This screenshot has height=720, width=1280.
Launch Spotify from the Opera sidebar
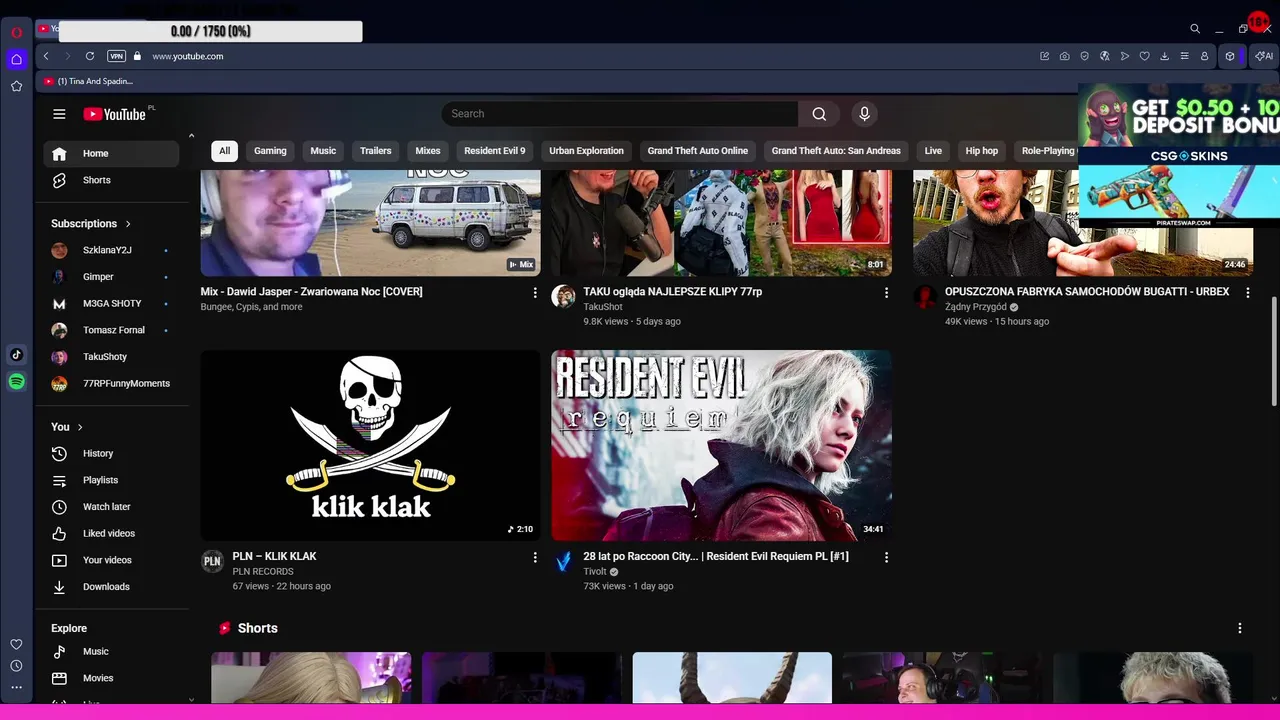point(16,382)
